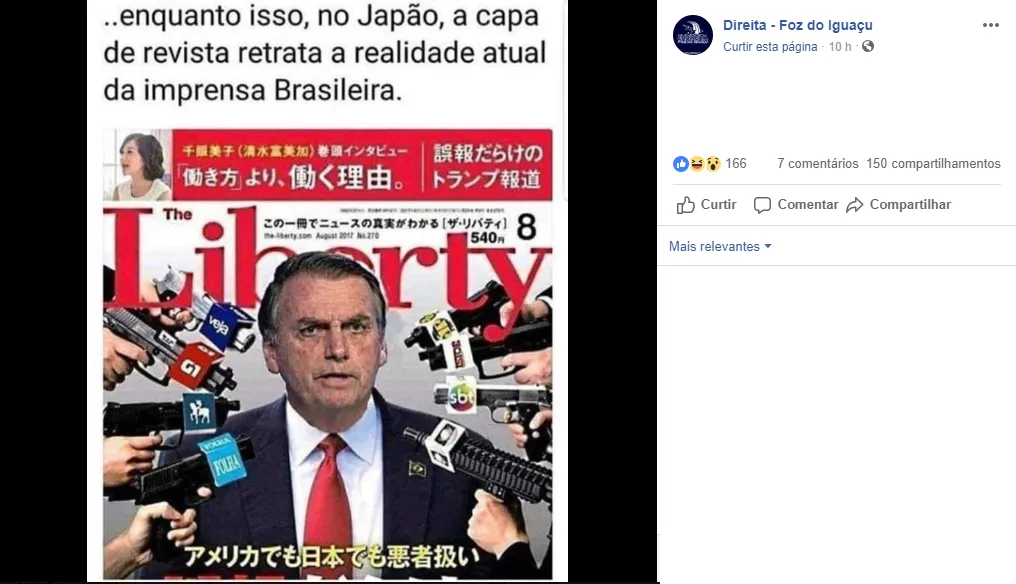This screenshot has width=1016, height=584.
Task: Click the public globe privacy icon
Action: pyautogui.click(x=868, y=46)
